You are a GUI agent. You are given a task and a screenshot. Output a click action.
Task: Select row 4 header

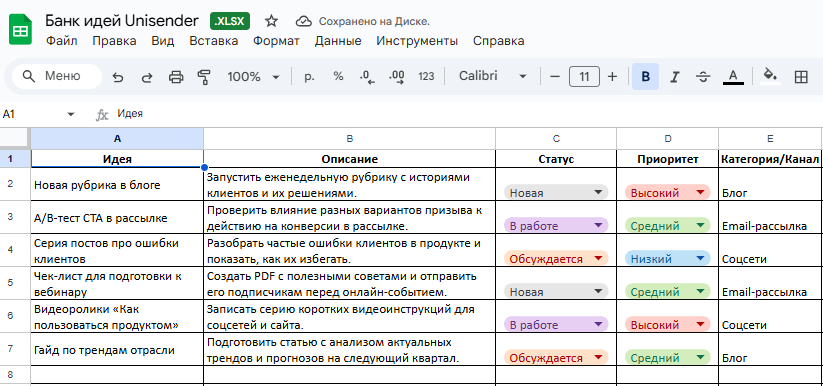pyautogui.click(x=15, y=249)
